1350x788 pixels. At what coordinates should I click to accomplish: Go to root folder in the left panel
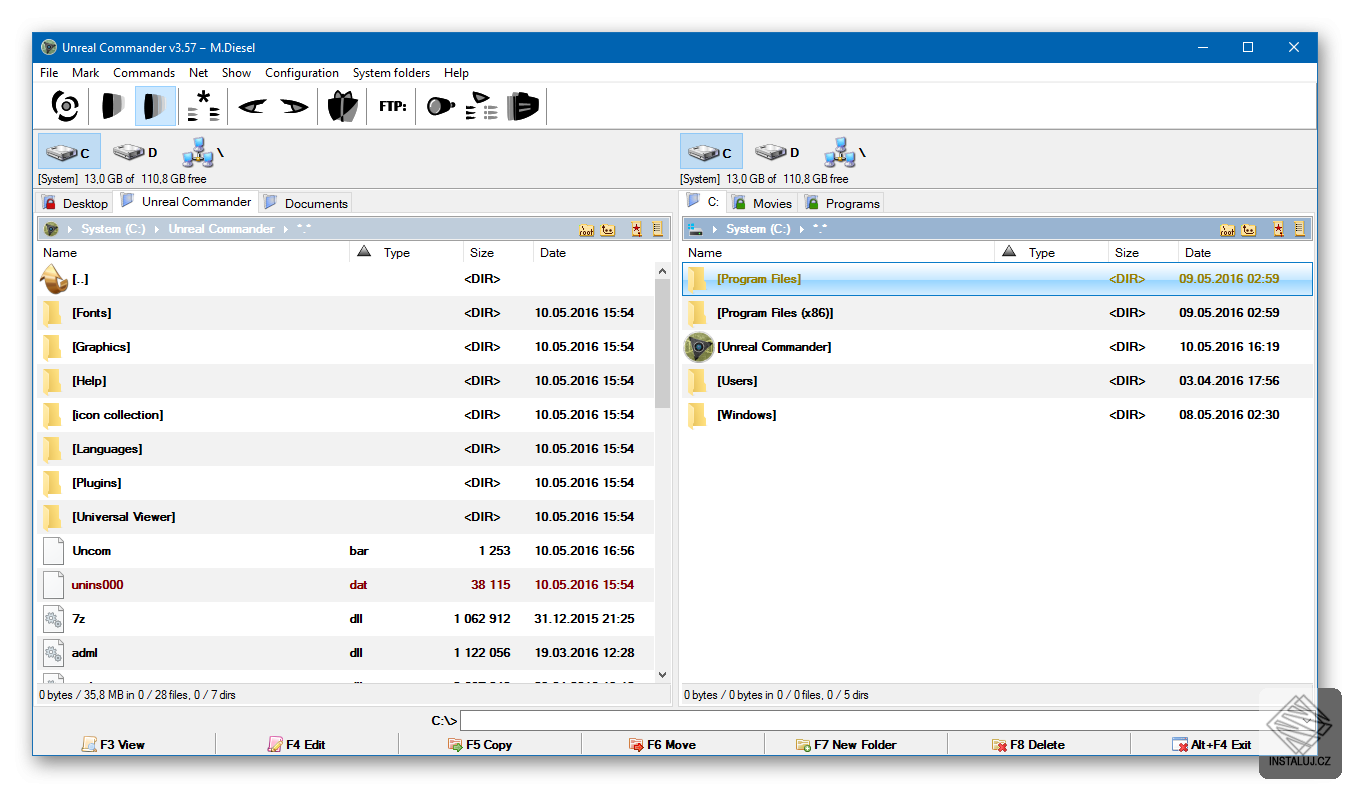[x=587, y=229]
